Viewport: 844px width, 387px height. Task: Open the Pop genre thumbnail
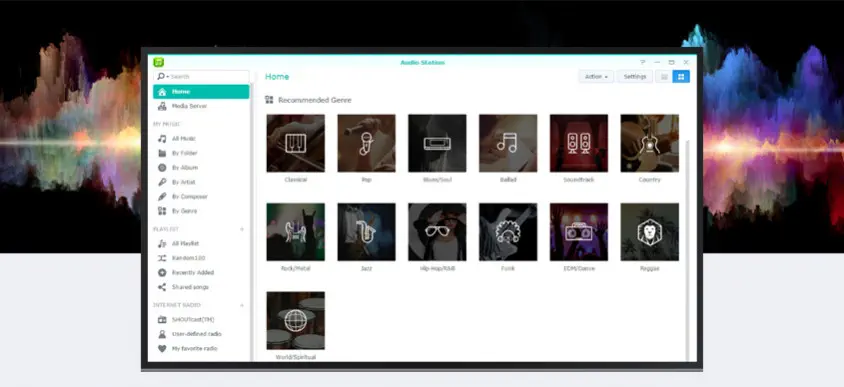[x=367, y=143]
